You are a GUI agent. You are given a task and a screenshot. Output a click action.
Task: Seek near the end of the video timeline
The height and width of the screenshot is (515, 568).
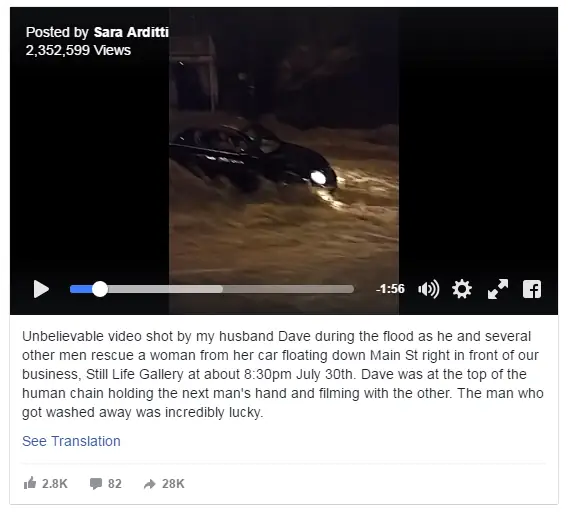point(344,289)
